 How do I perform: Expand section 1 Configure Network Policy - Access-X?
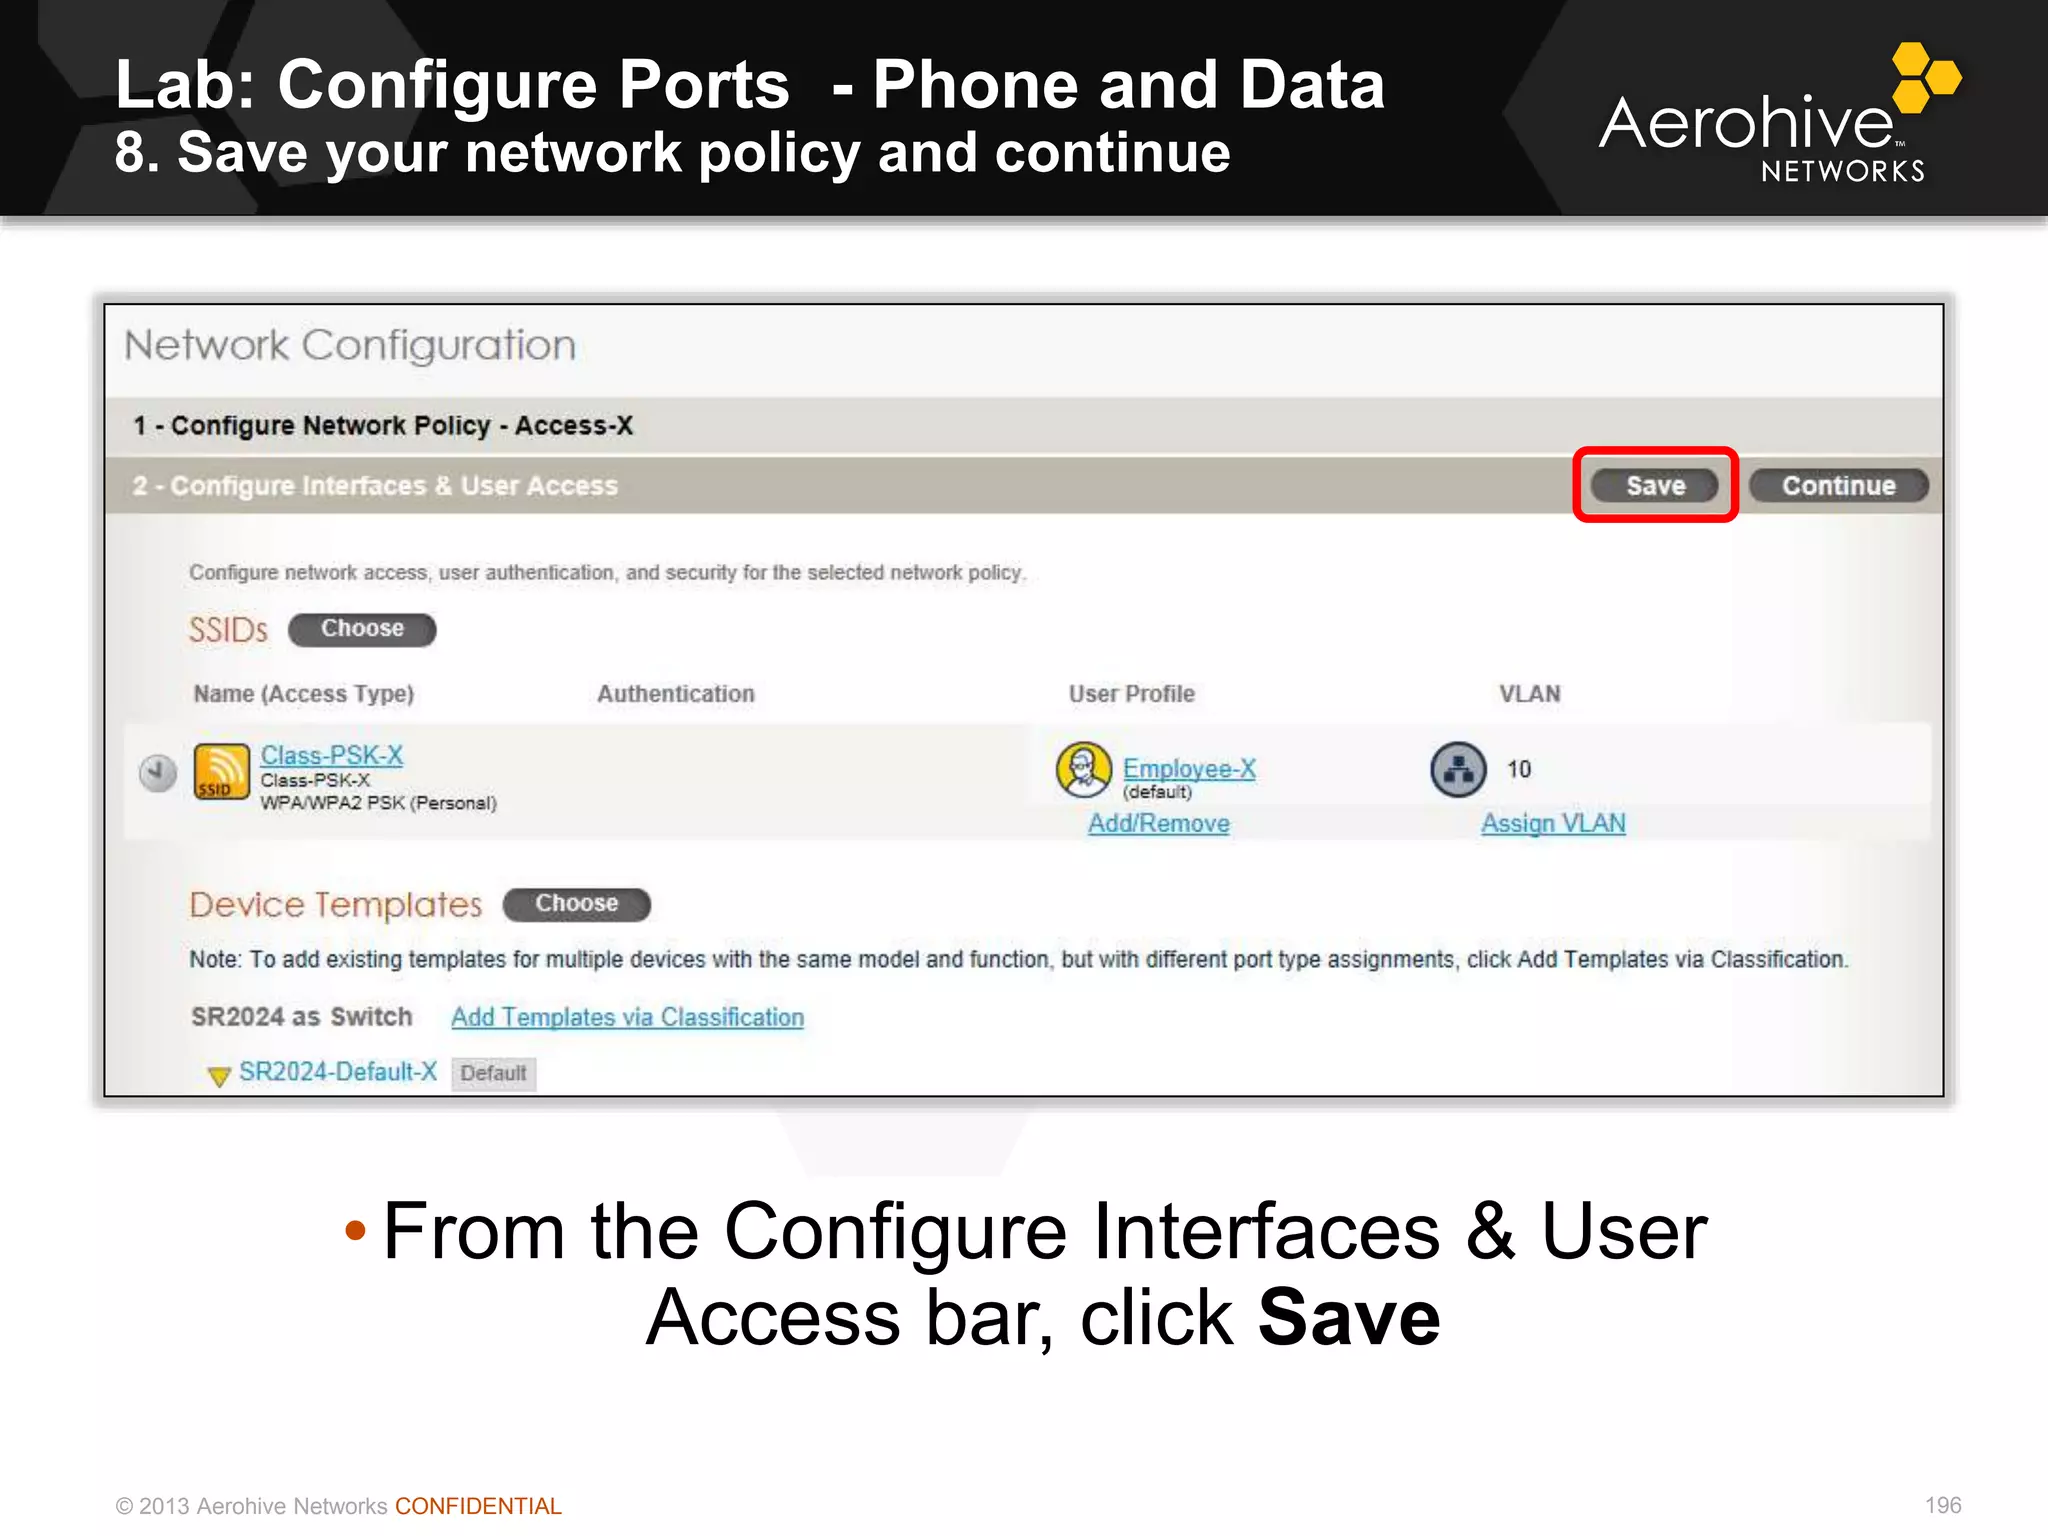point(1024,426)
